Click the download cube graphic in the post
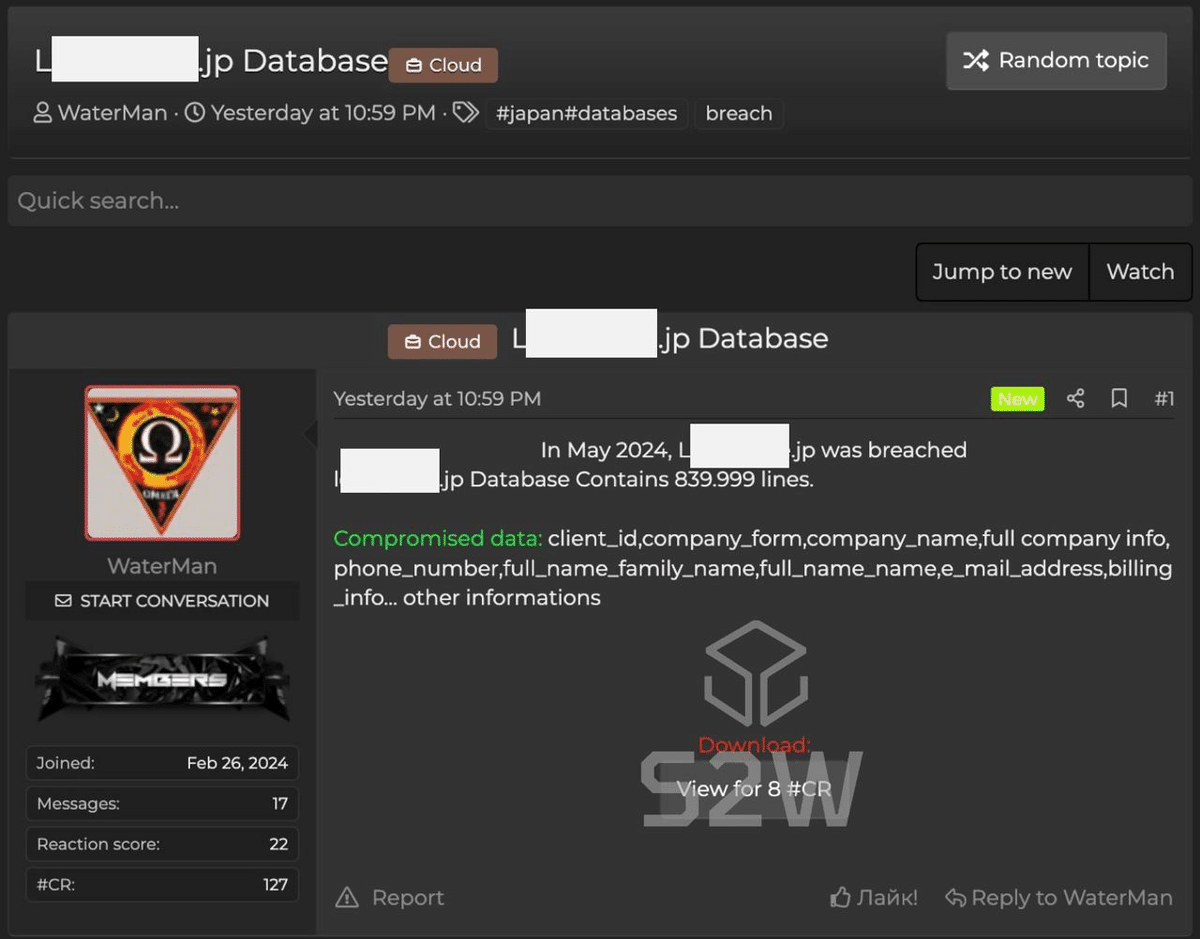Viewport: 1200px width, 939px height. pyautogui.click(x=757, y=672)
